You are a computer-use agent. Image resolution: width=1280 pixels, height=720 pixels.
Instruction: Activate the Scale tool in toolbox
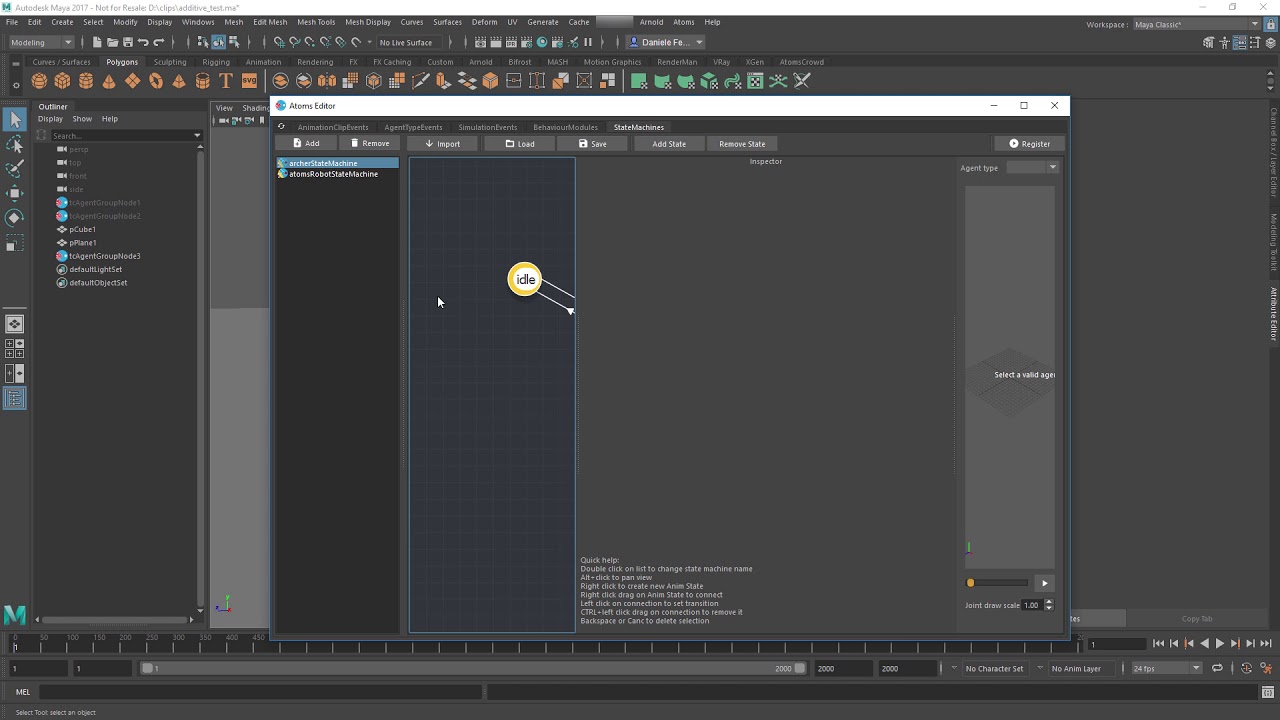[14, 243]
